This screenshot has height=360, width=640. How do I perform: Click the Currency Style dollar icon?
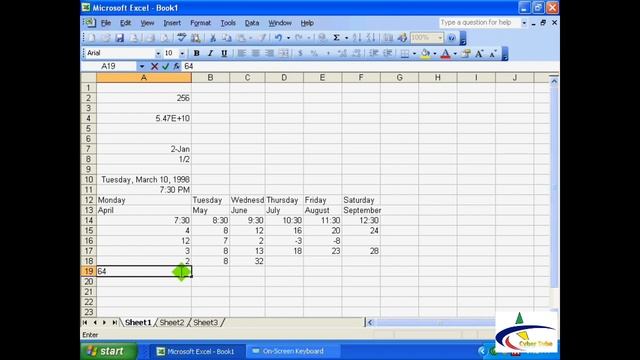pyautogui.click(x=300, y=53)
